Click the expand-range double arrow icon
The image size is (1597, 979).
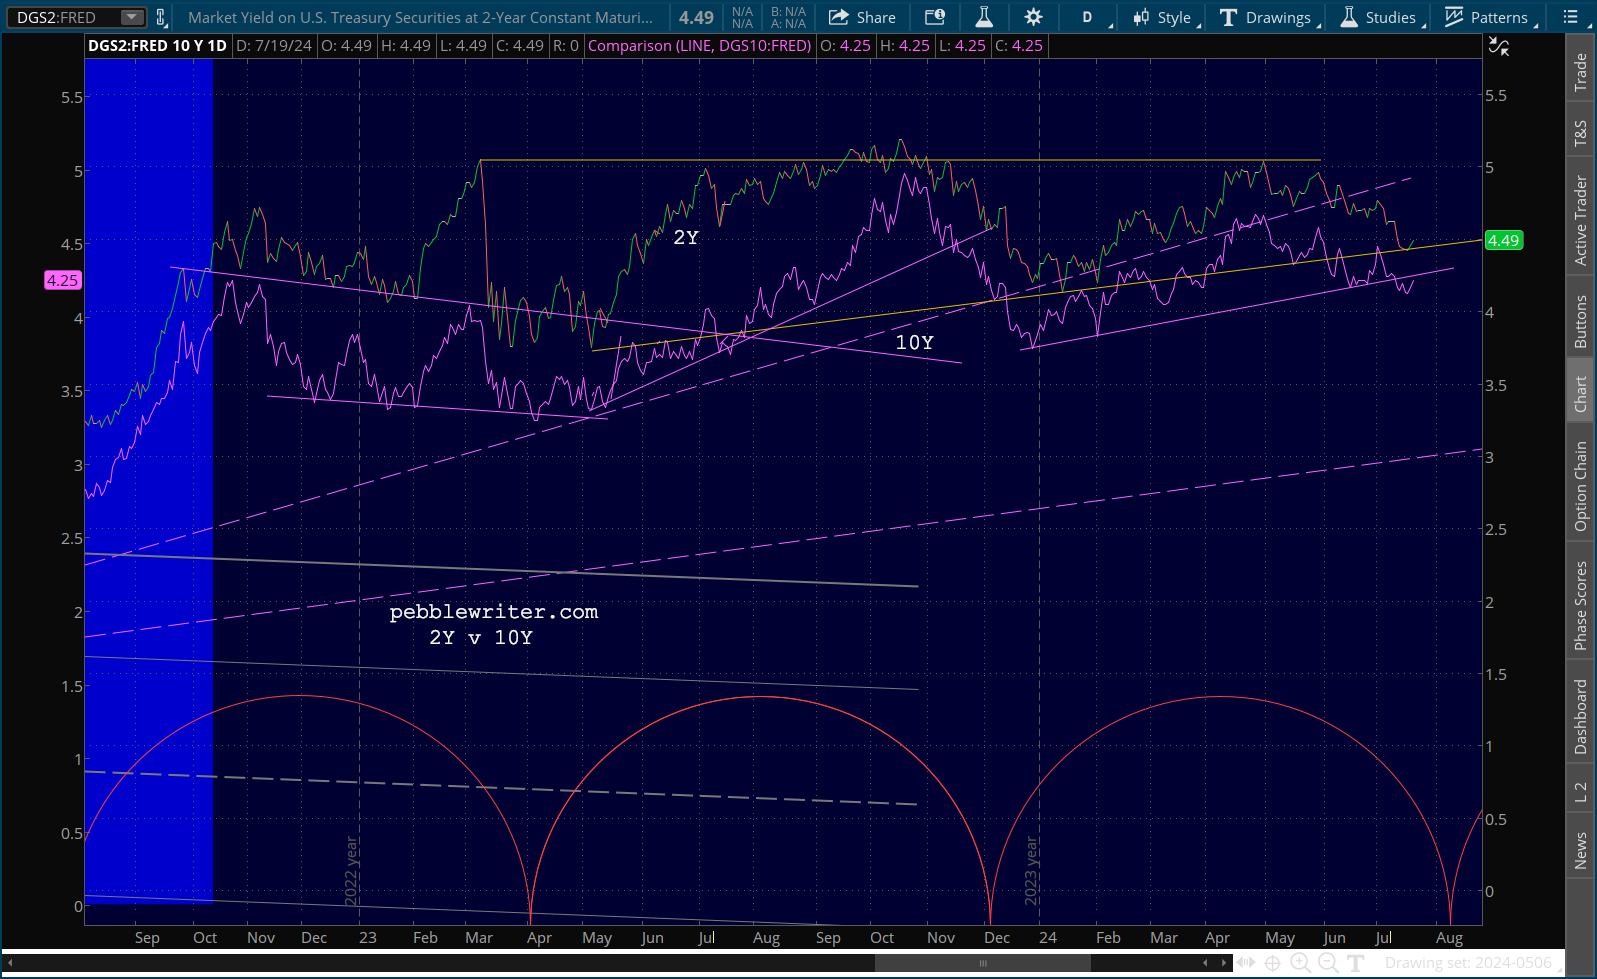1245,963
